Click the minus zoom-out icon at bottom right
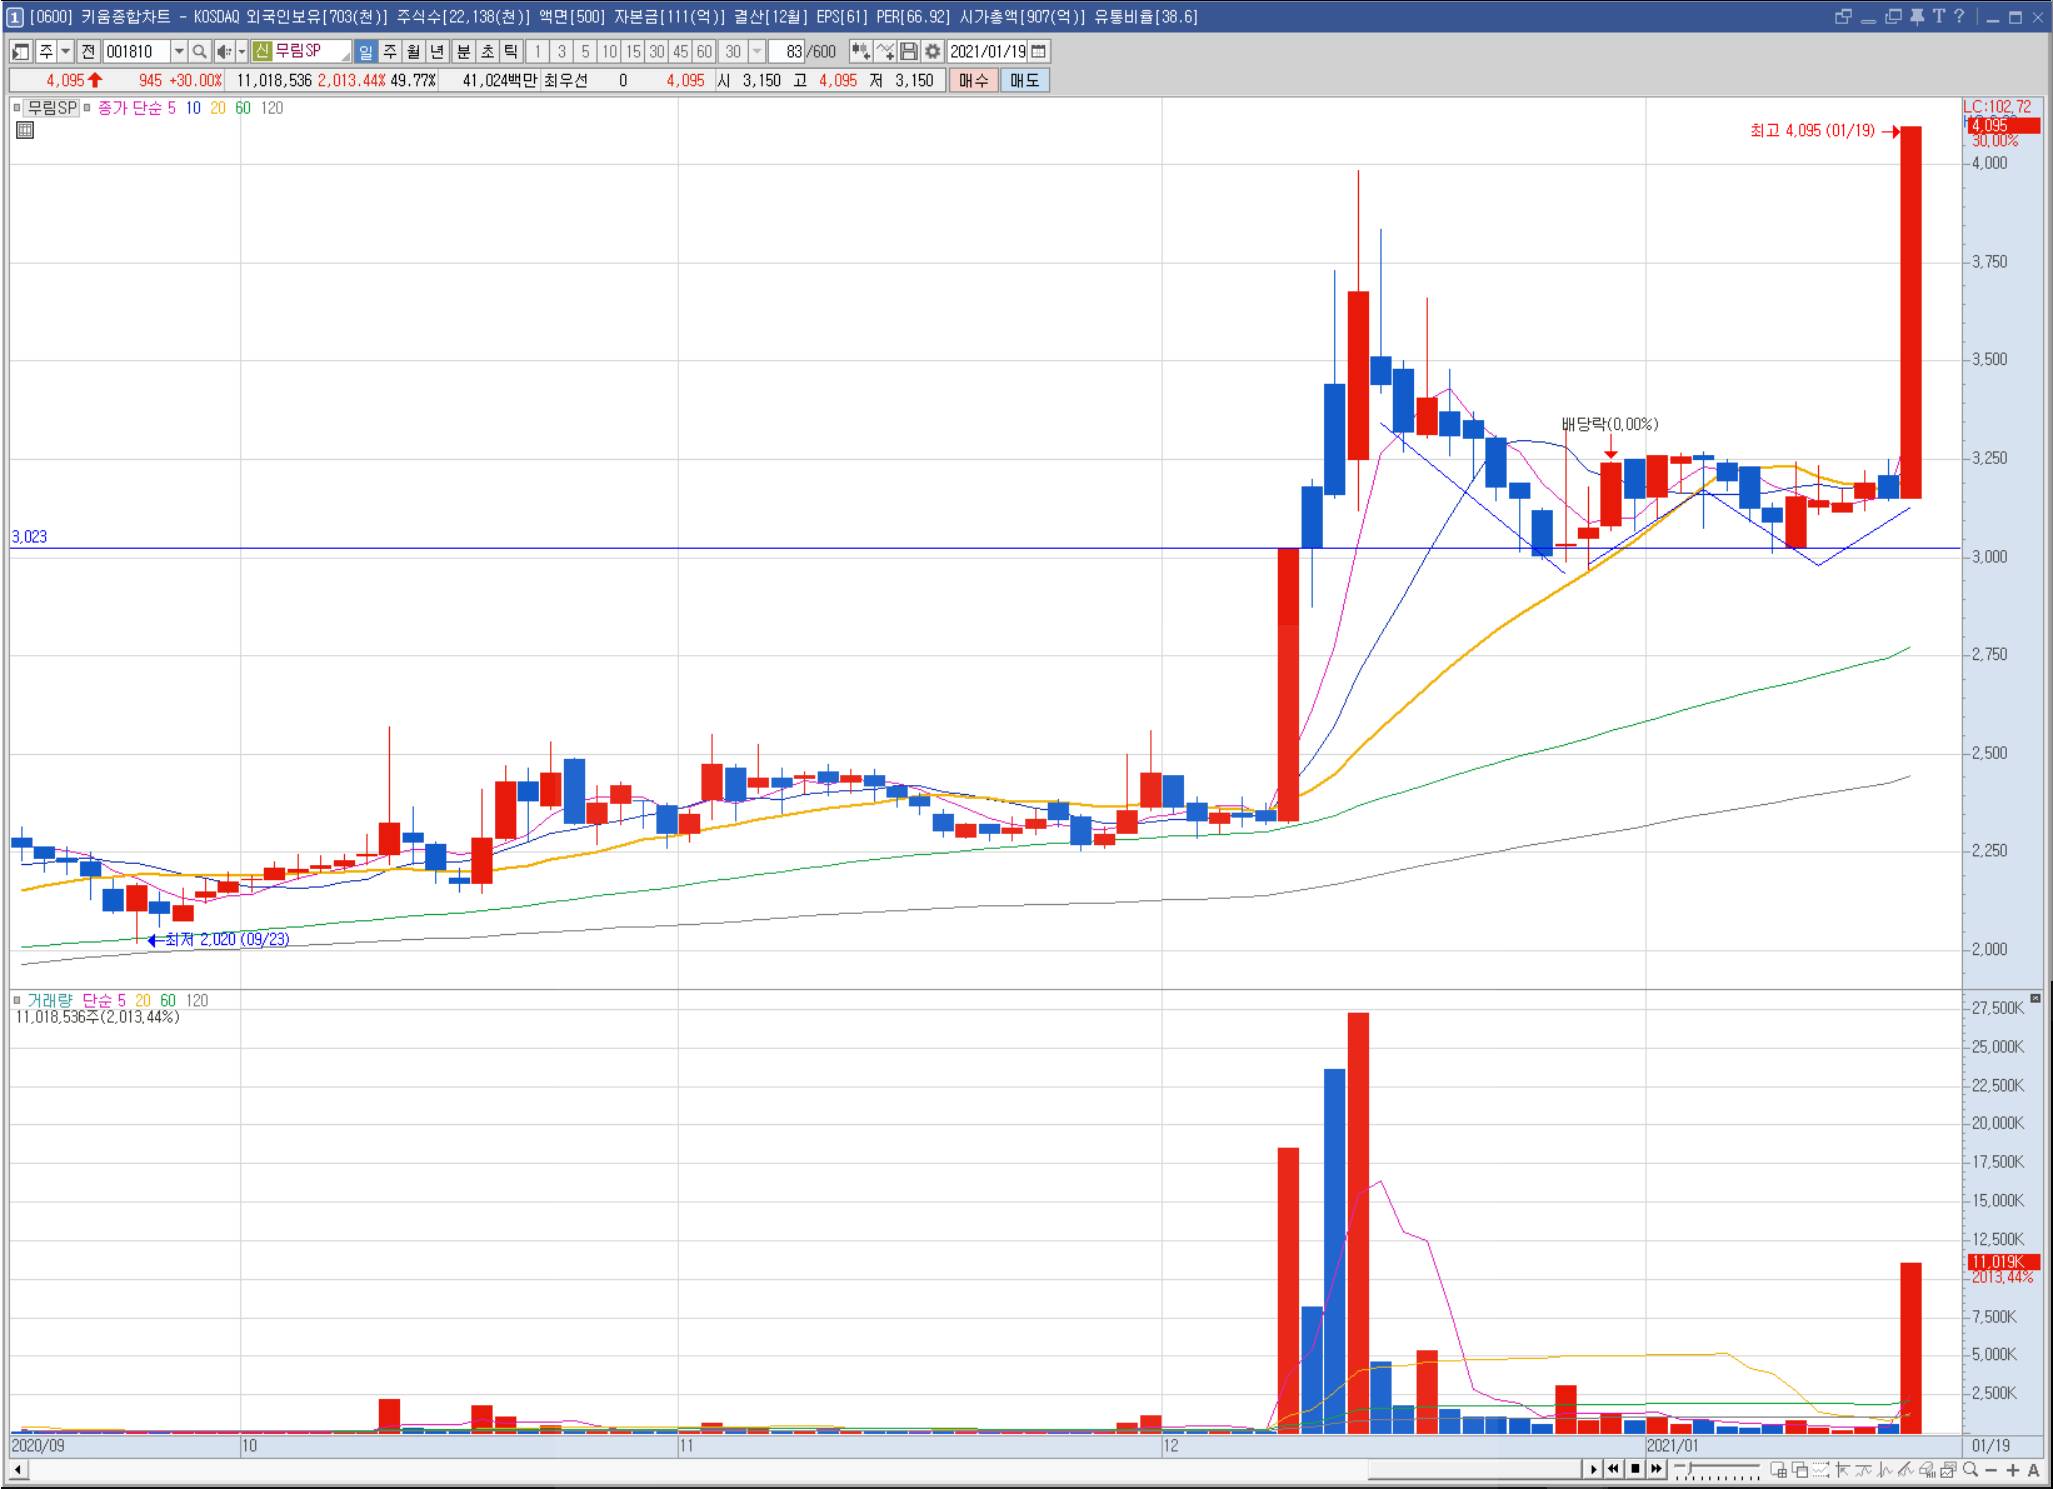 pyautogui.click(x=1991, y=1469)
